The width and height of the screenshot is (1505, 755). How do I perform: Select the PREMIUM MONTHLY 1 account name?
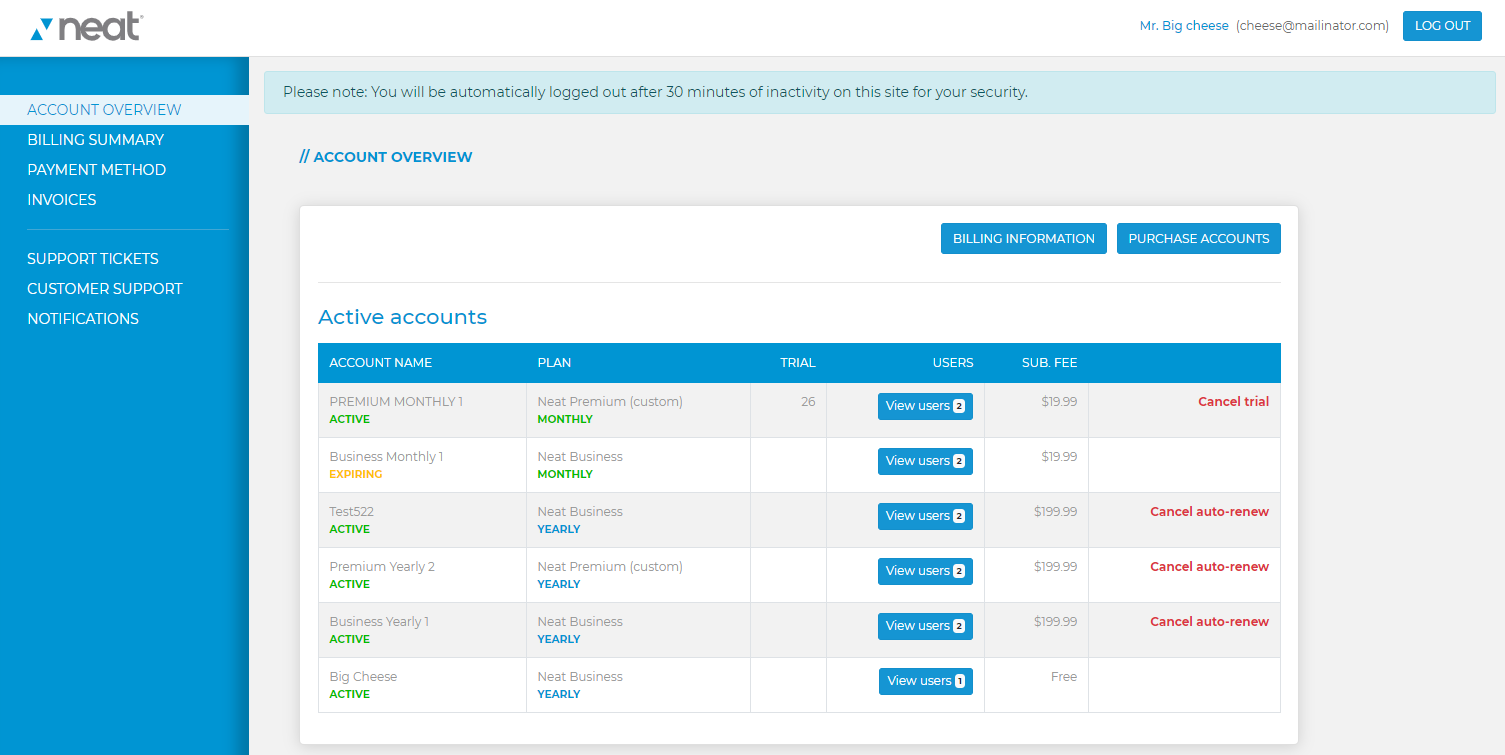(x=396, y=402)
